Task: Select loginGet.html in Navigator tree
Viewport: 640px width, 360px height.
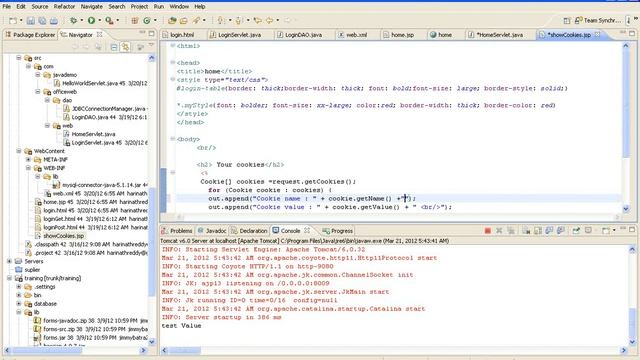Action: click(91, 219)
